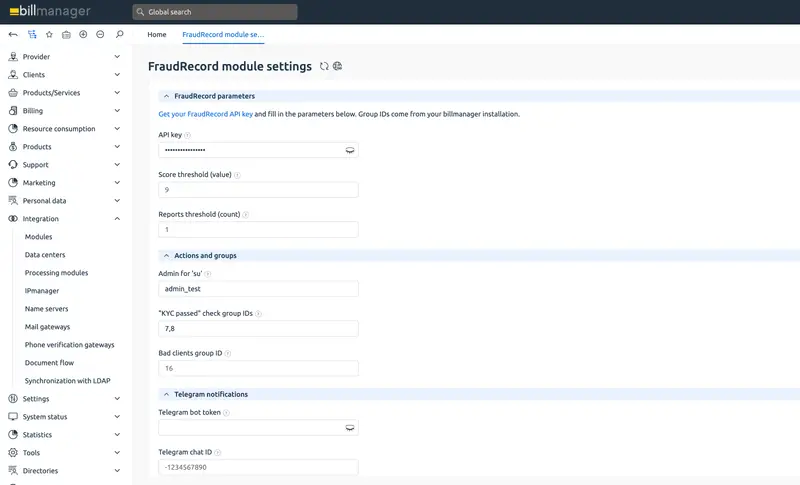
Task: Open the Products menu section
Action: point(37,146)
